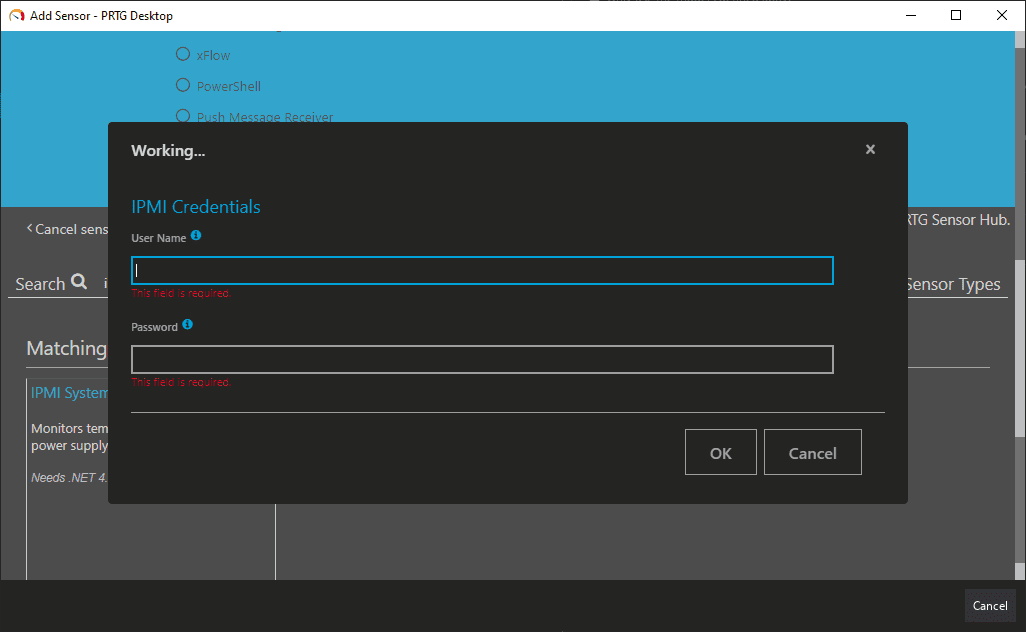
Task: Select the xFlow radio button
Action: [x=183, y=54]
